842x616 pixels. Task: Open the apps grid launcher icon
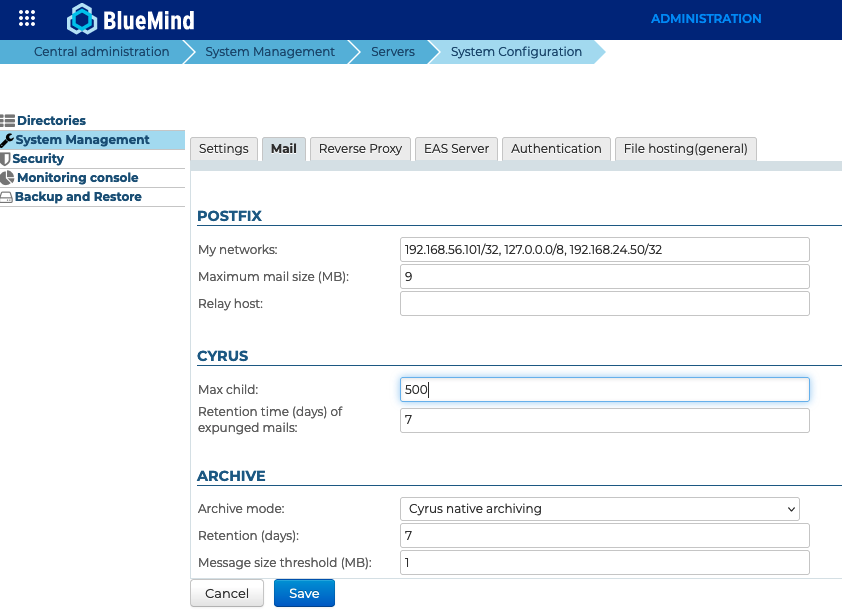27,18
